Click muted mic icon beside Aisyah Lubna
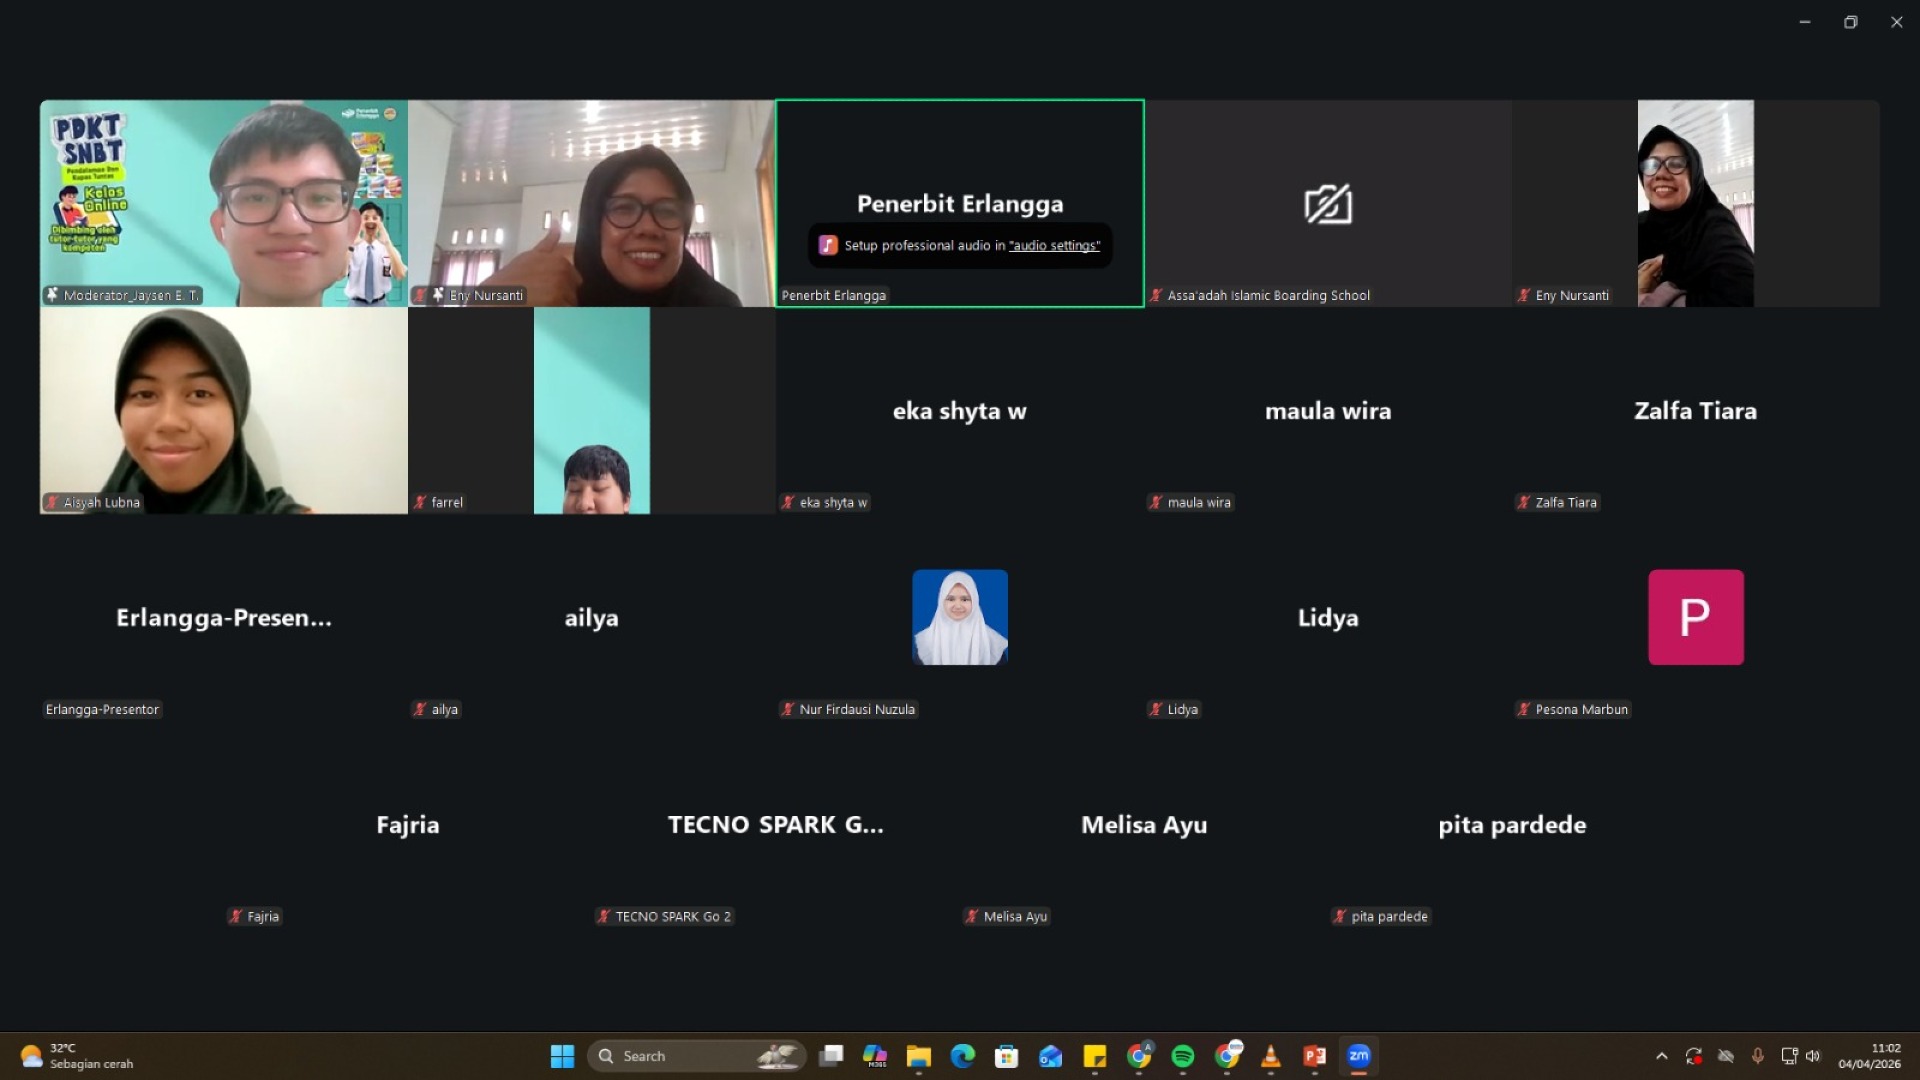This screenshot has width=1920, height=1080. point(52,503)
